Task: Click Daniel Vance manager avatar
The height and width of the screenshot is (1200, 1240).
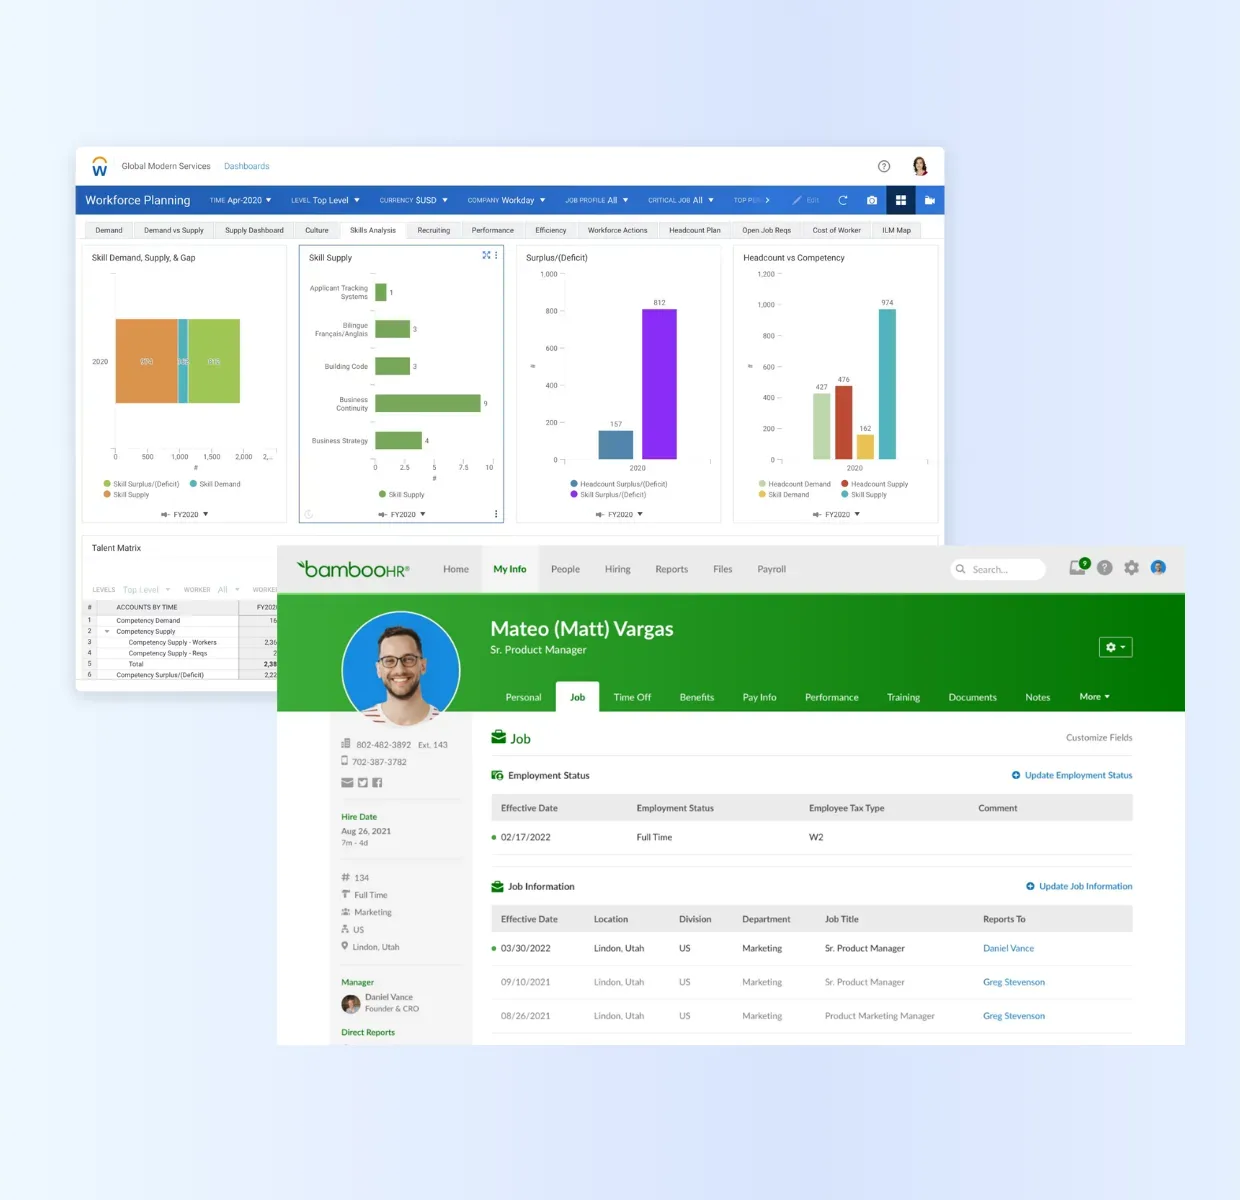Action: pos(350,1003)
